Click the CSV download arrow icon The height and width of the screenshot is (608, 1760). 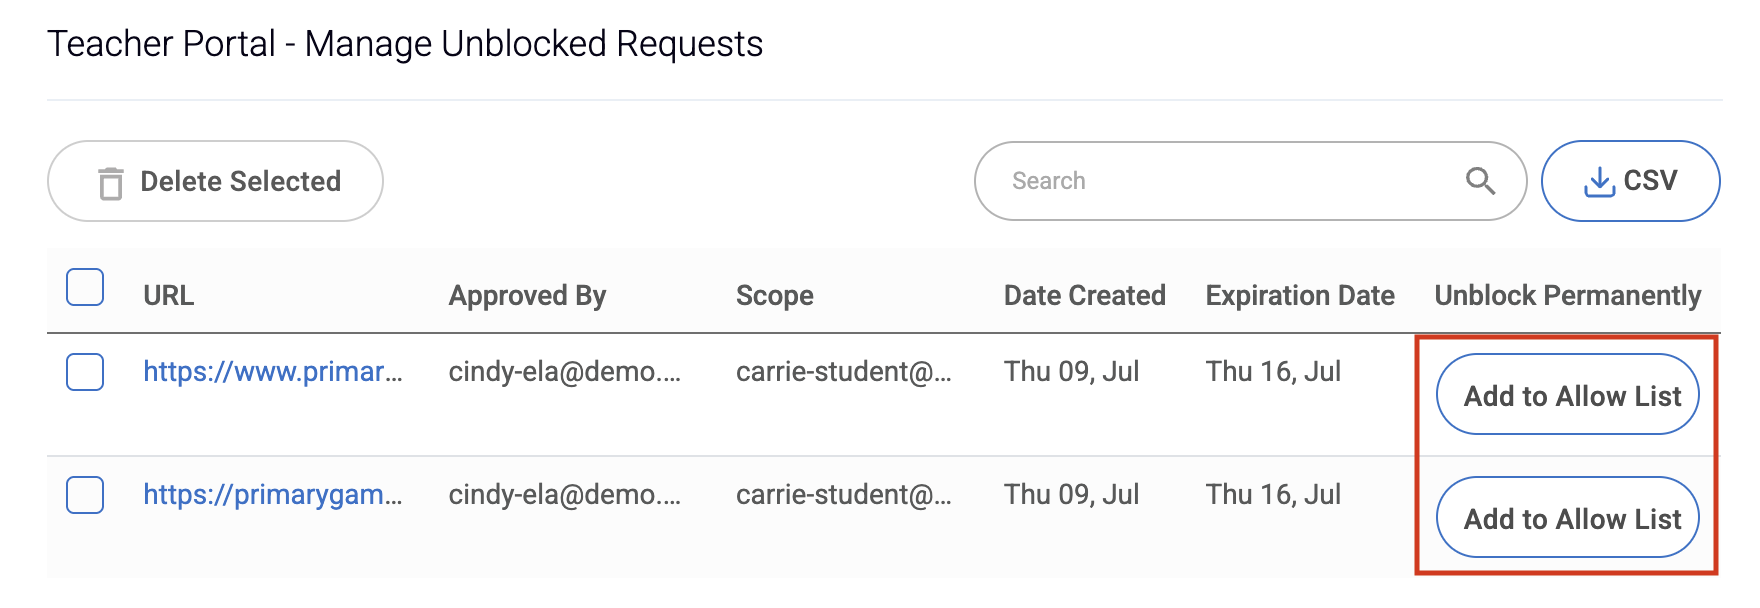pos(1599,181)
